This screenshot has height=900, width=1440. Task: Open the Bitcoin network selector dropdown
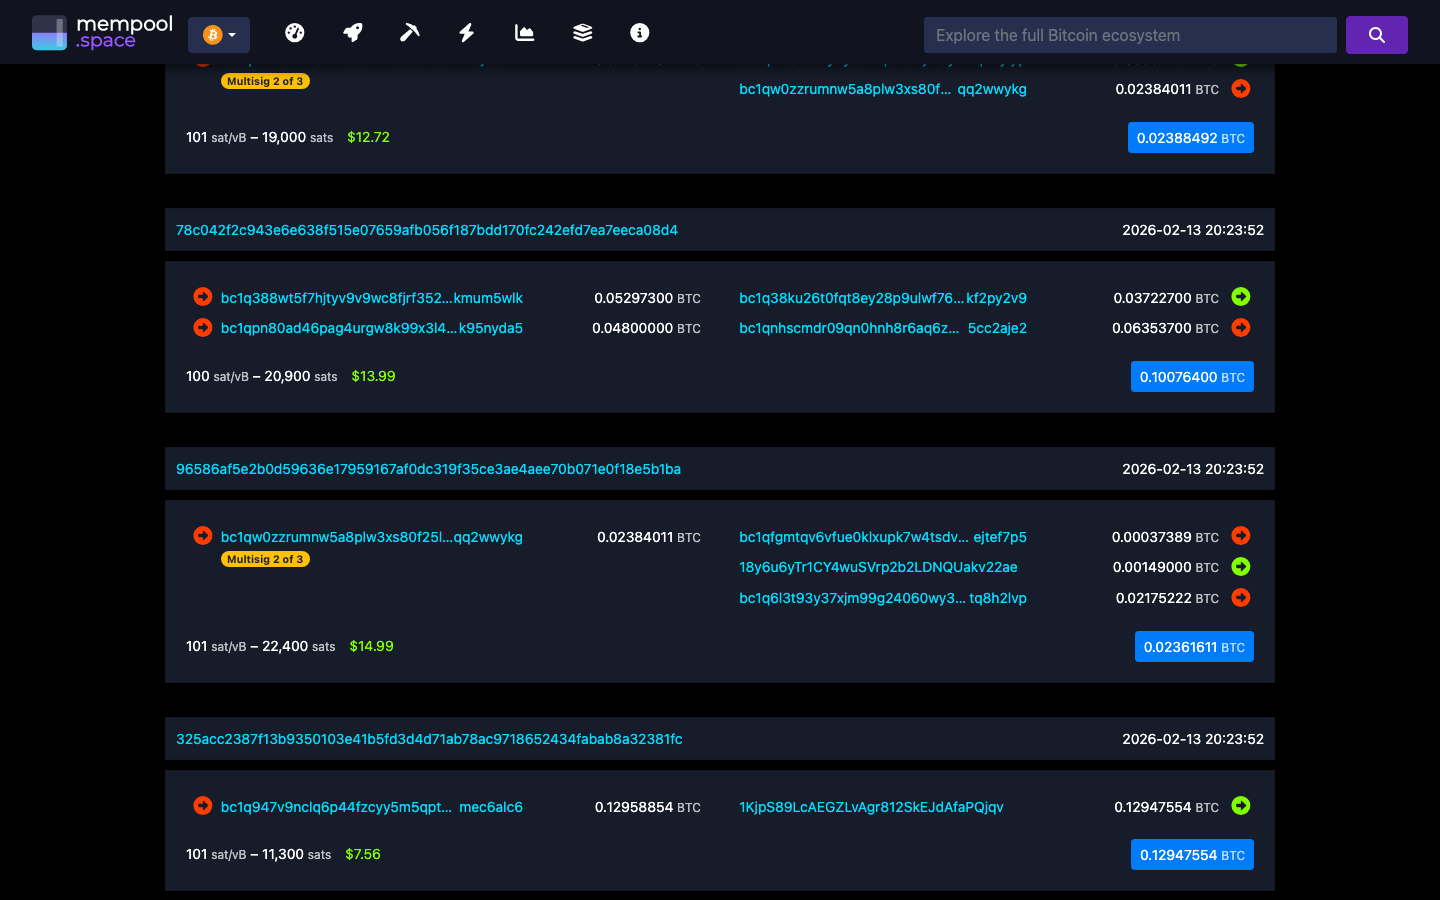coord(218,33)
